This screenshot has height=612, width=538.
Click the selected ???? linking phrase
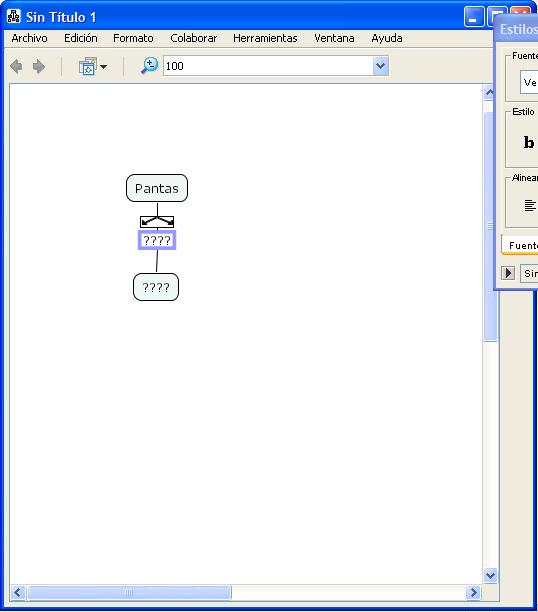click(157, 240)
